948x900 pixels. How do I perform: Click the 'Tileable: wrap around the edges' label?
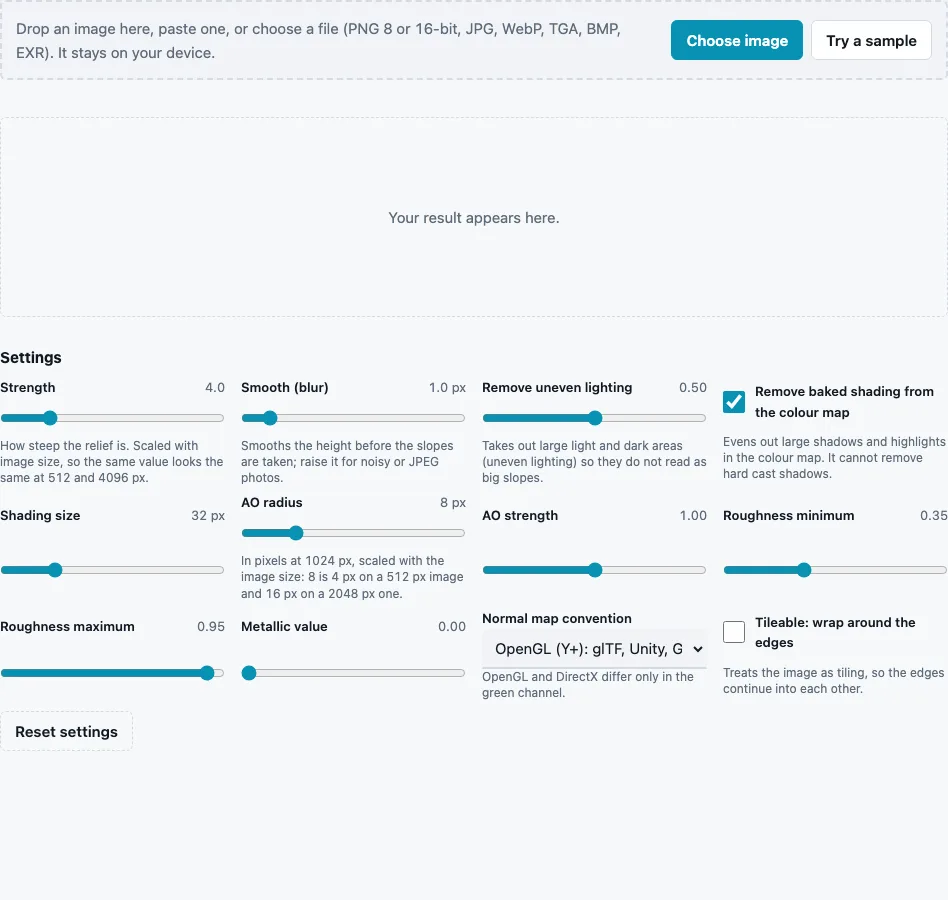[x=835, y=632]
